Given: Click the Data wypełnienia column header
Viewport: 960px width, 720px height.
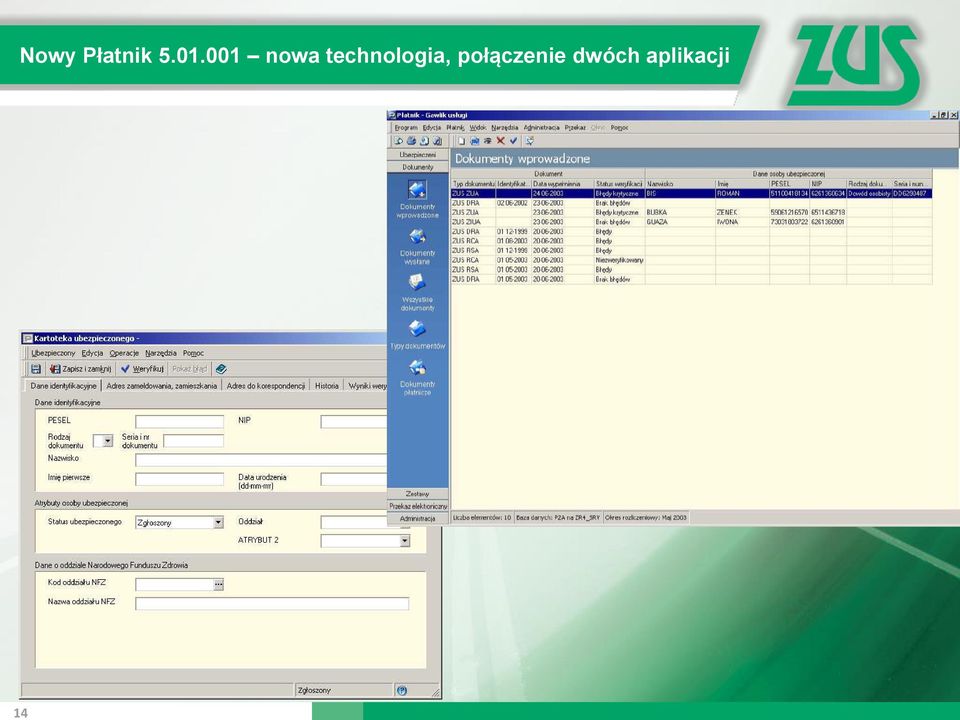Looking at the screenshot, I should point(562,184).
